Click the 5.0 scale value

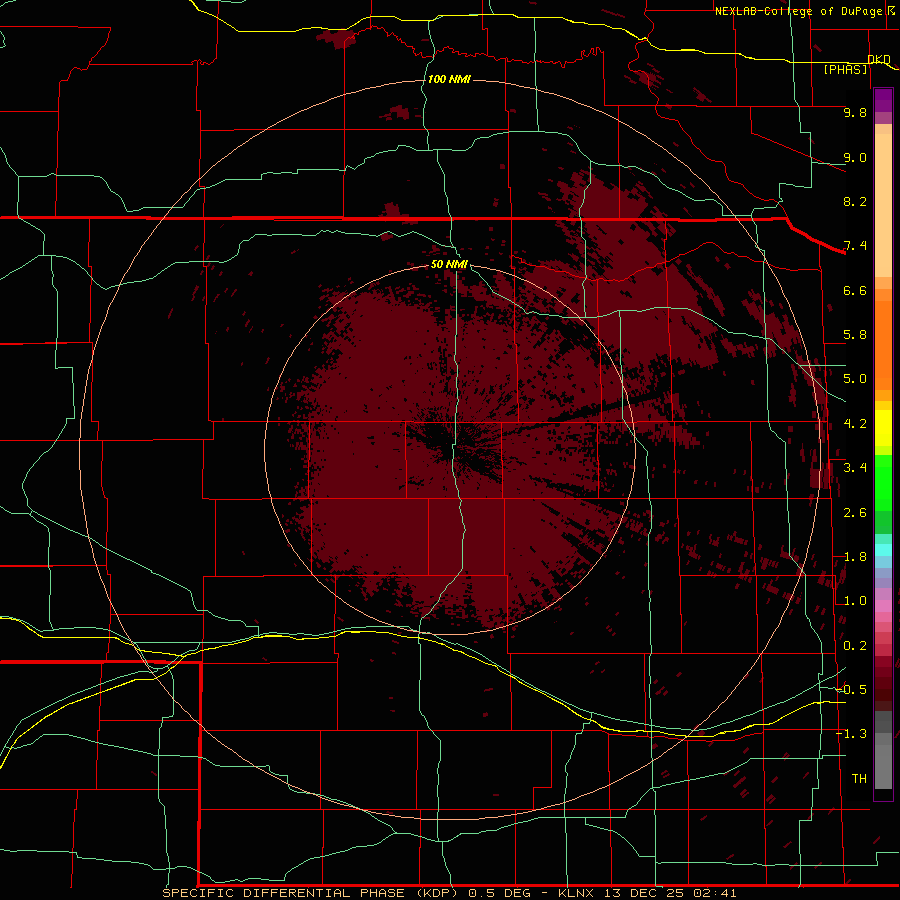point(855,379)
